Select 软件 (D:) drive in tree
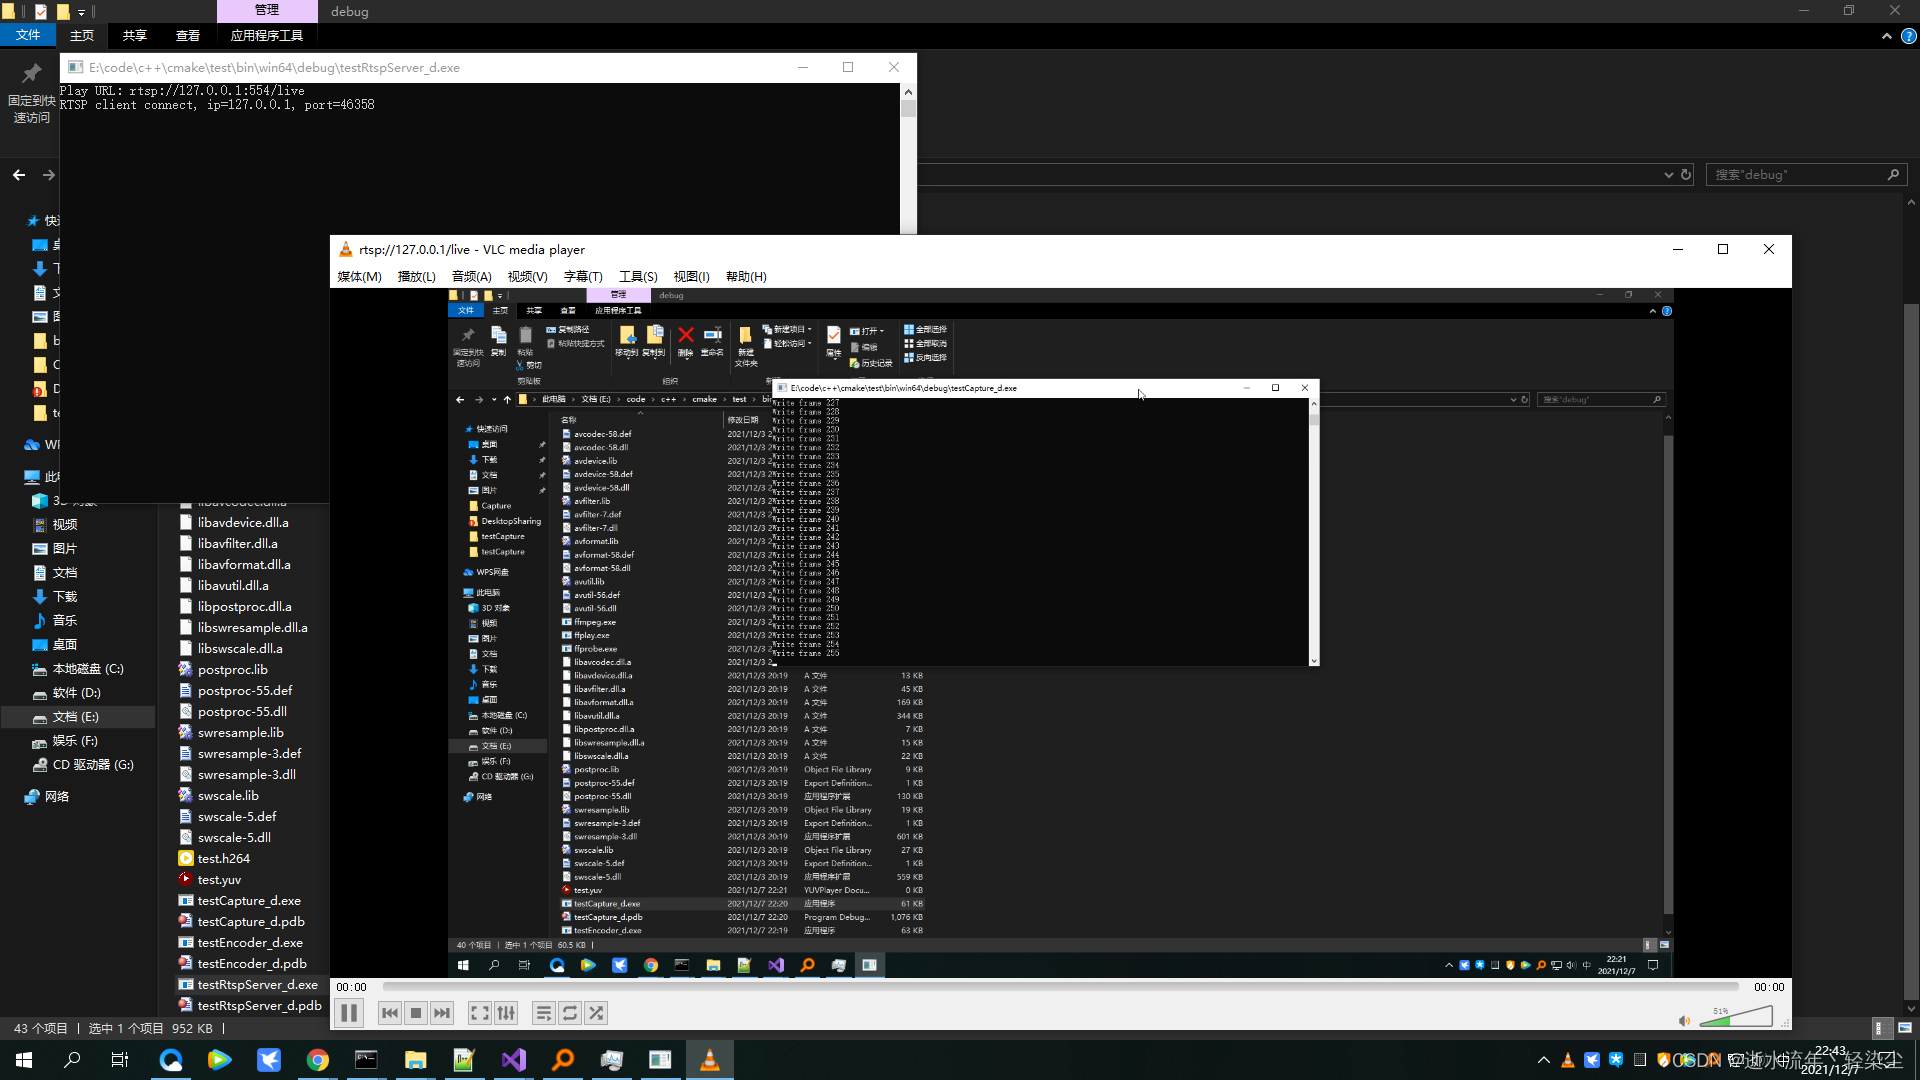Image resolution: width=1920 pixels, height=1080 pixels. coord(77,693)
